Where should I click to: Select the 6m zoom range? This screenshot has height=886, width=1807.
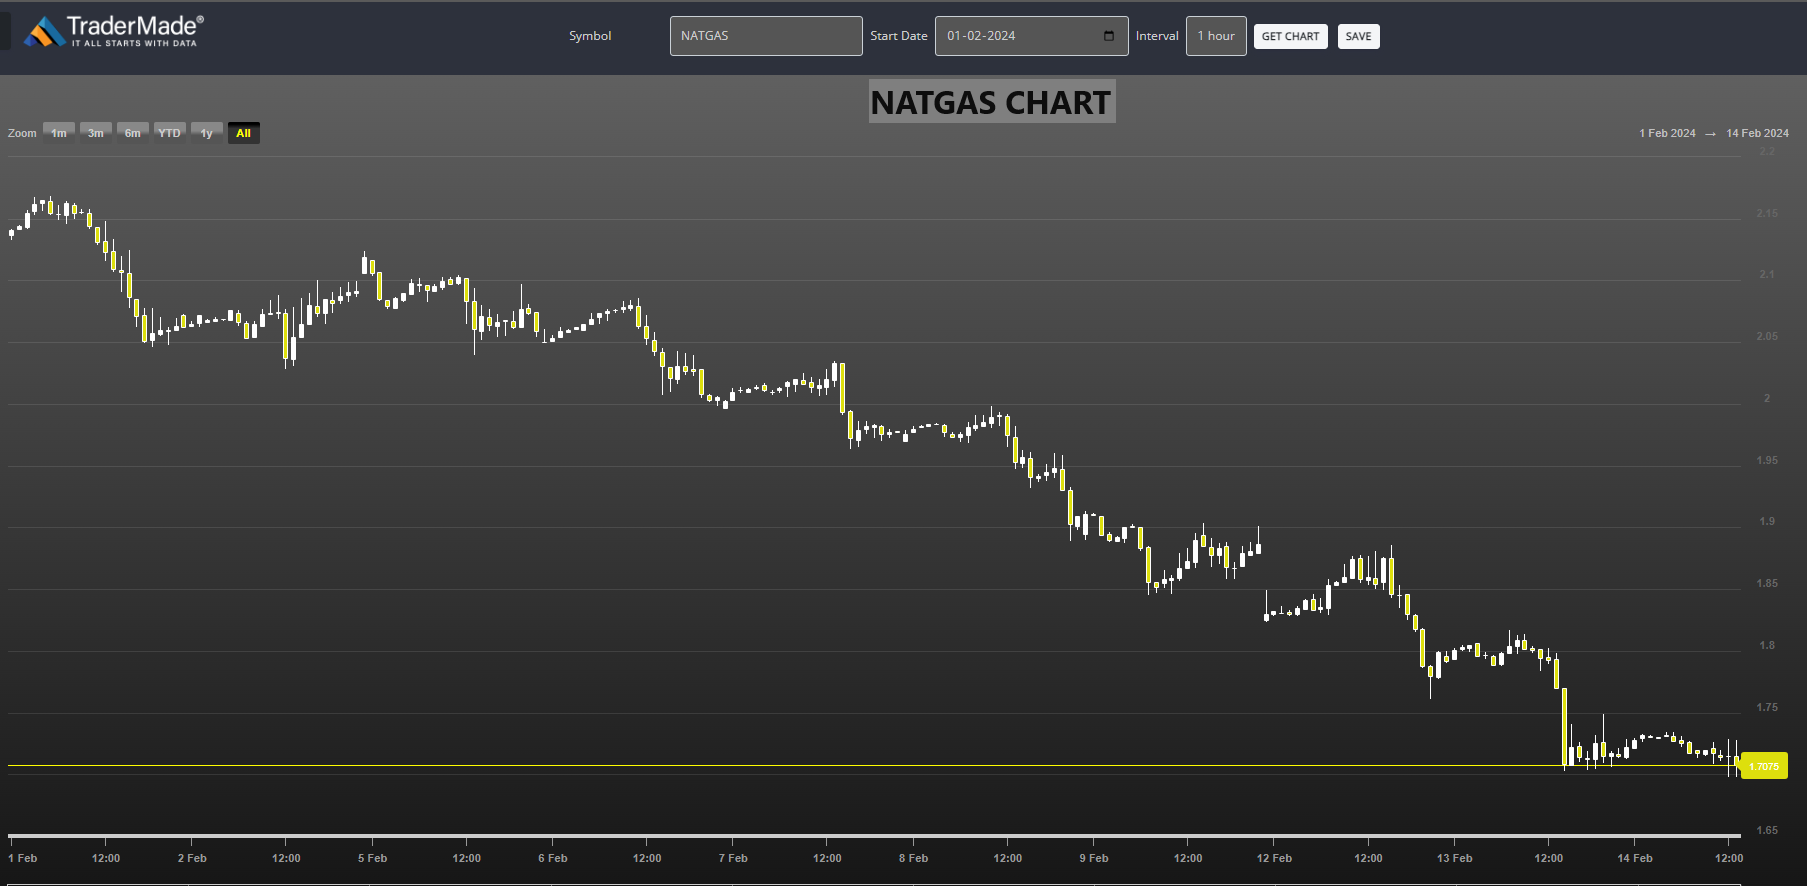click(x=133, y=133)
